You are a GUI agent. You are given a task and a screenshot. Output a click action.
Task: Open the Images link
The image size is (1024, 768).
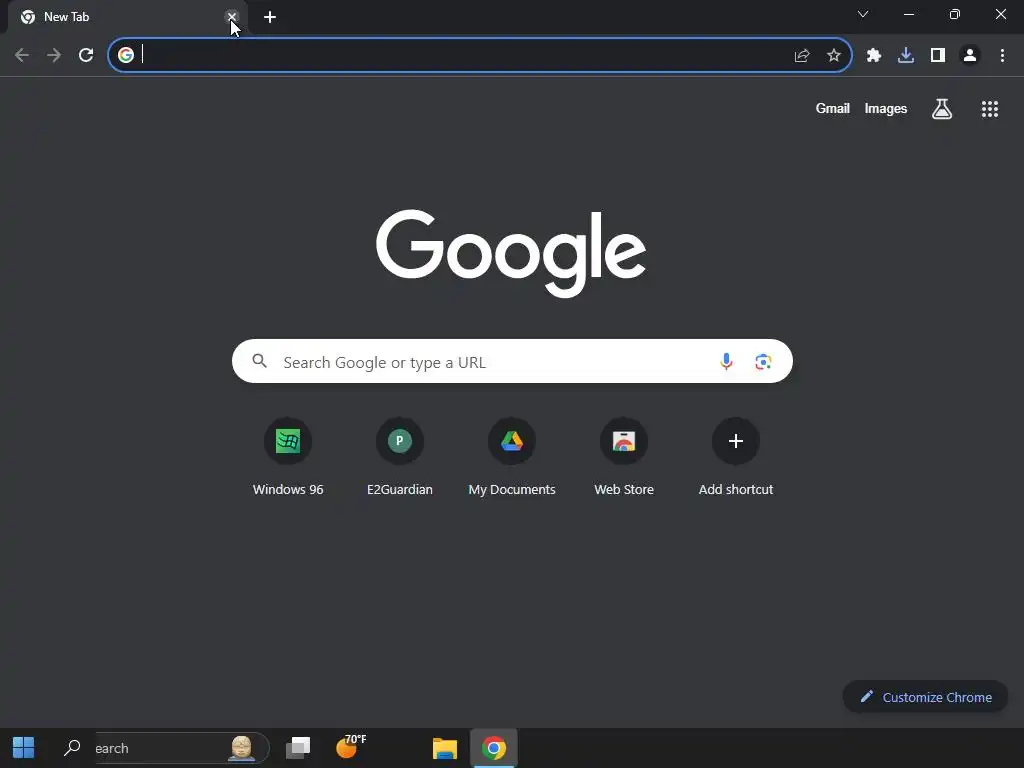(886, 109)
